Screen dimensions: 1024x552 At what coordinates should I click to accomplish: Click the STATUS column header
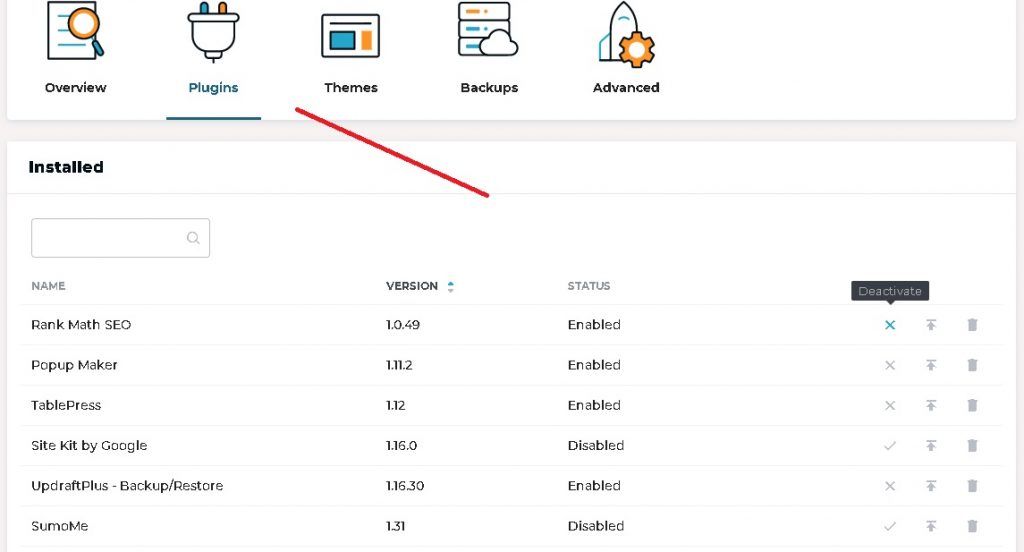pyautogui.click(x=588, y=286)
